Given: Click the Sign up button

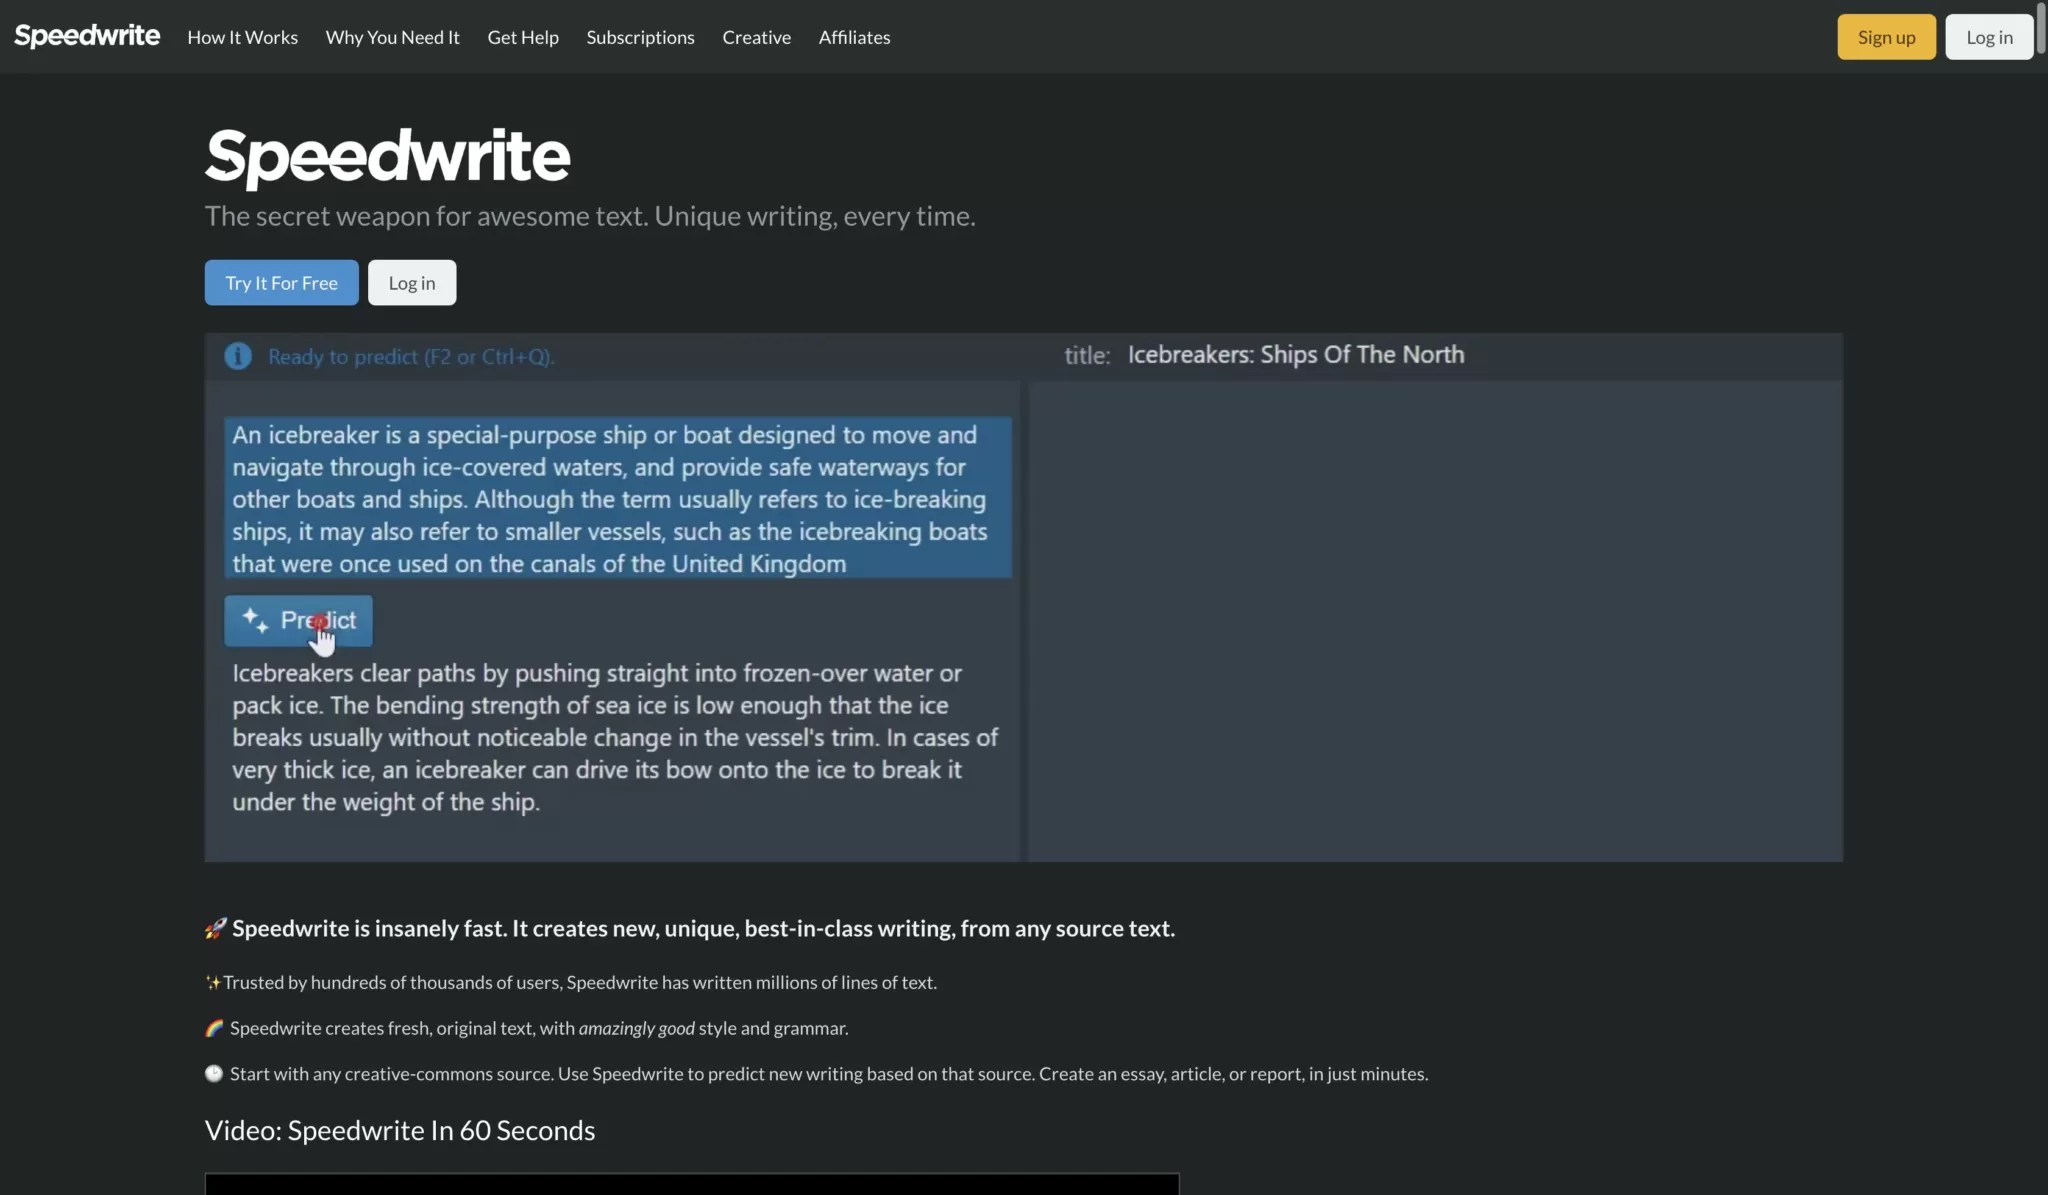Looking at the screenshot, I should [x=1885, y=36].
